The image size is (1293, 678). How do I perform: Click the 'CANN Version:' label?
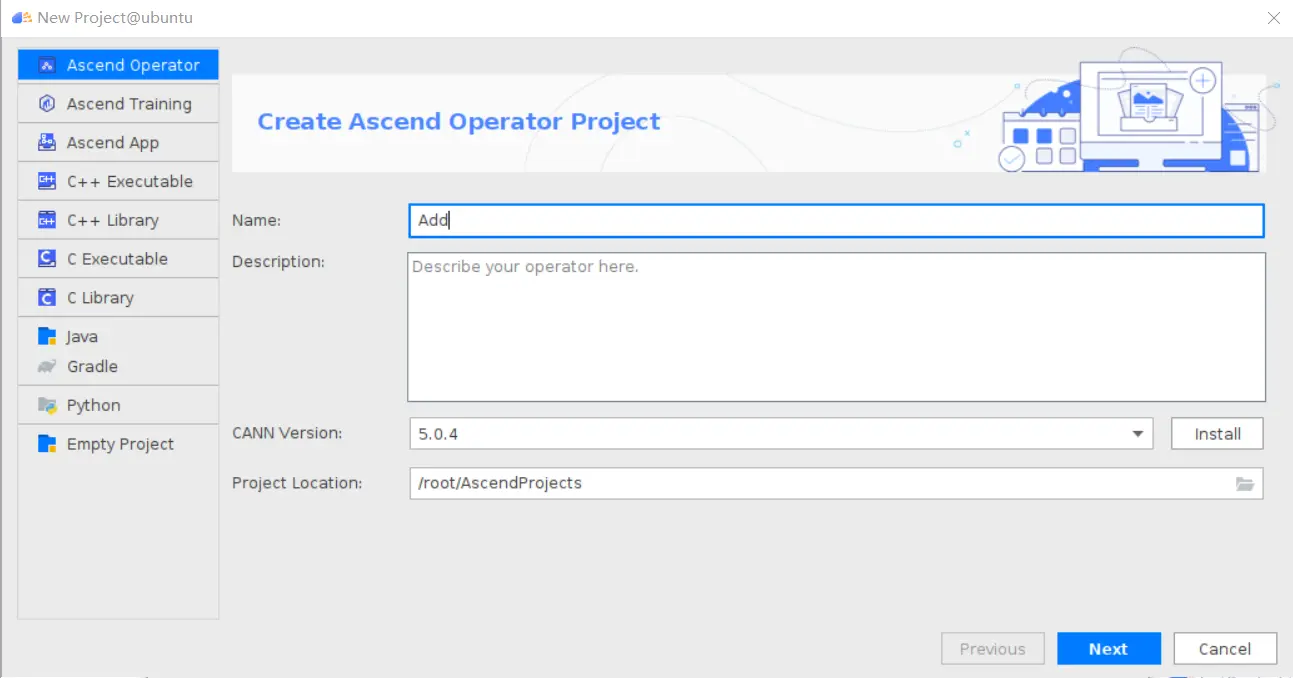tap(287, 433)
